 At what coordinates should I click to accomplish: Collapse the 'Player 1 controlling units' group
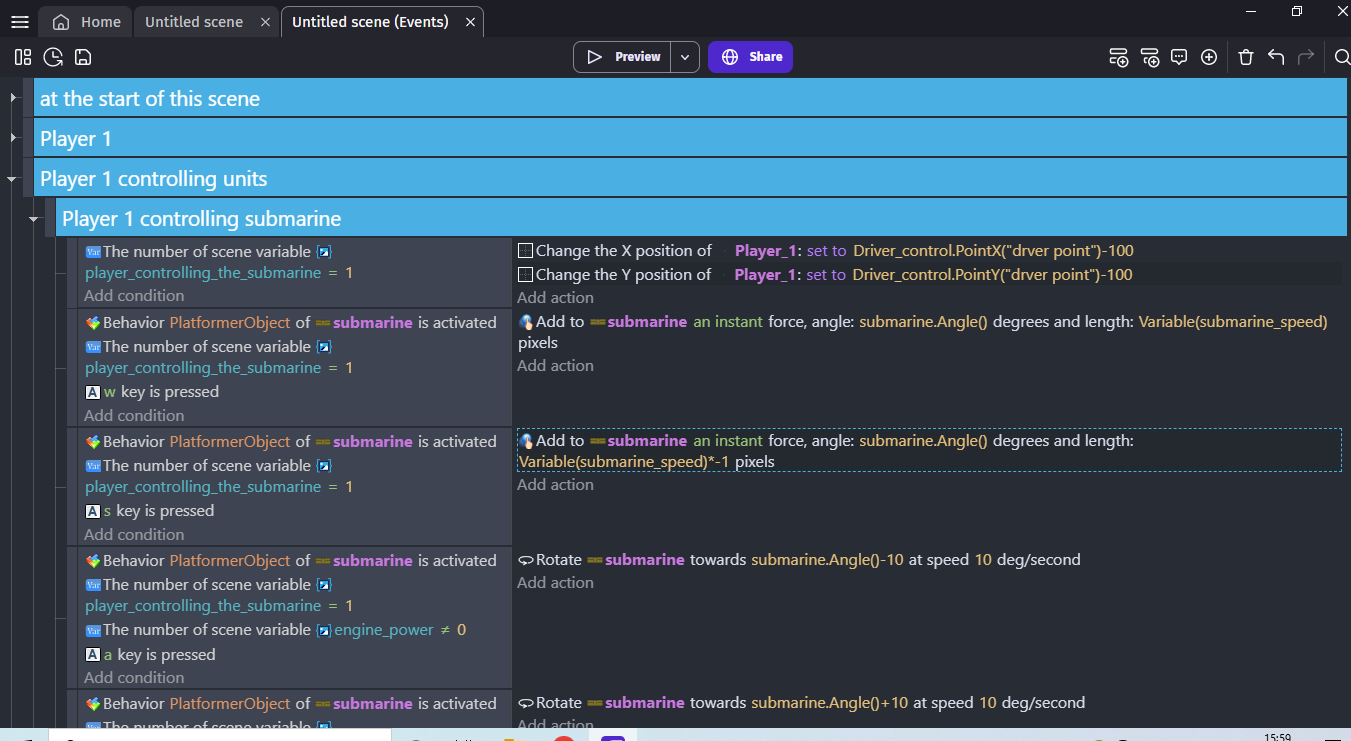tap(13, 179)
